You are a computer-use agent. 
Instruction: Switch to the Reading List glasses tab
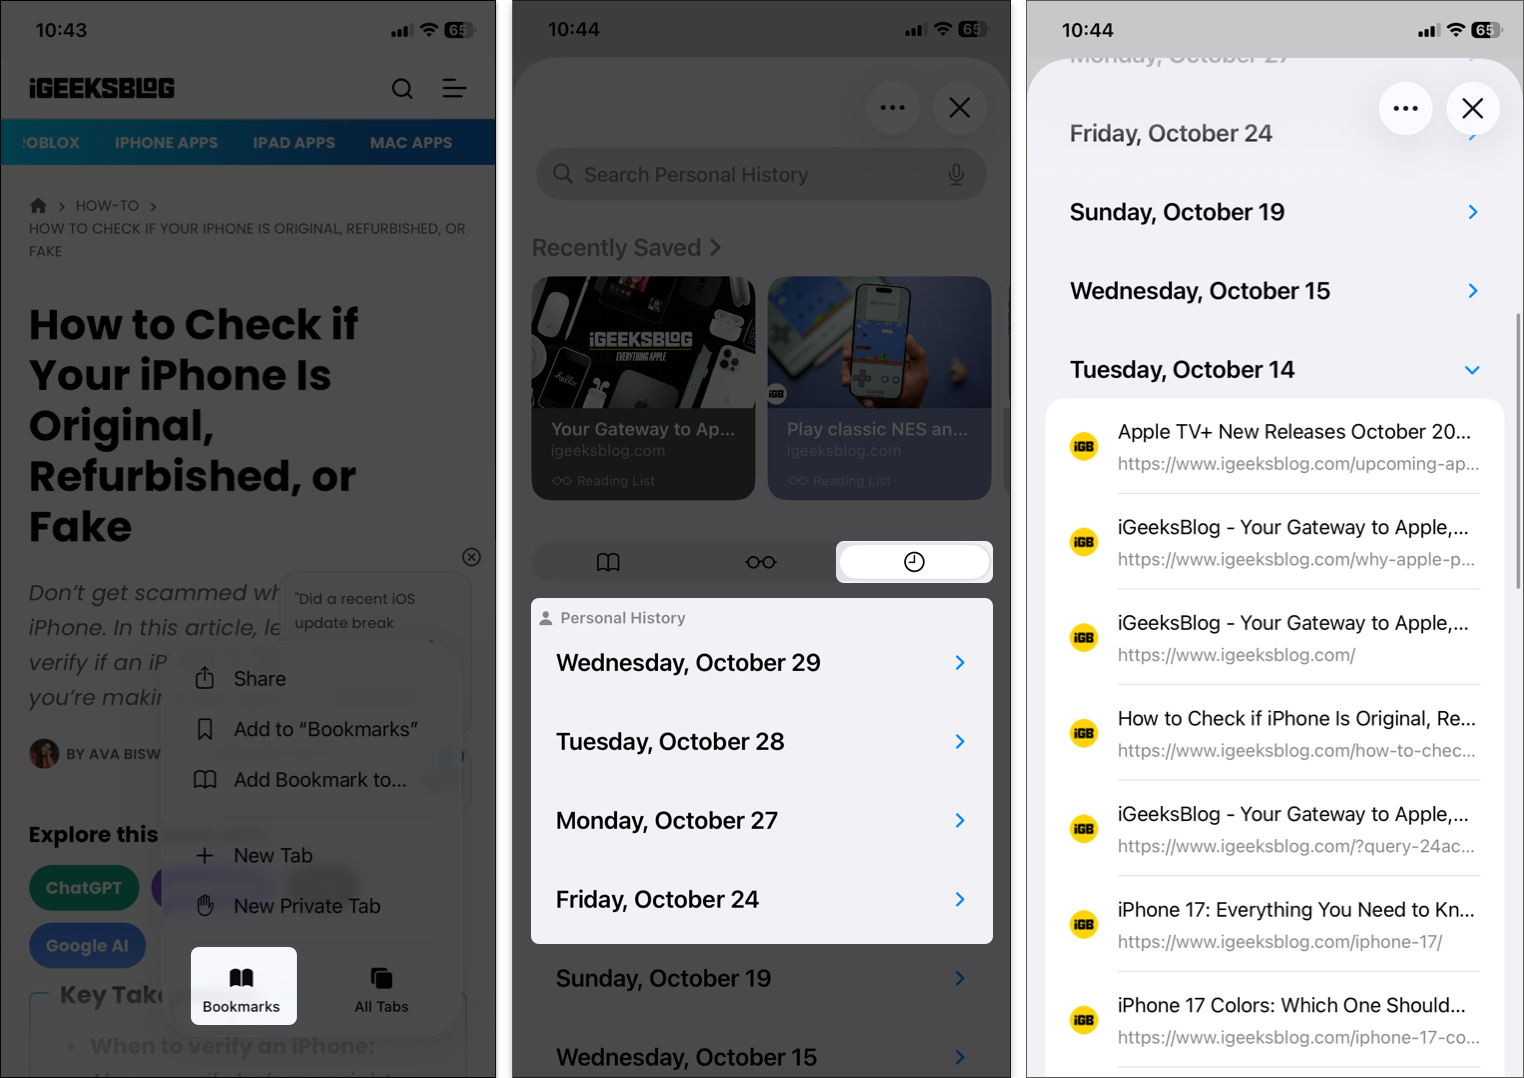point(761,561)
